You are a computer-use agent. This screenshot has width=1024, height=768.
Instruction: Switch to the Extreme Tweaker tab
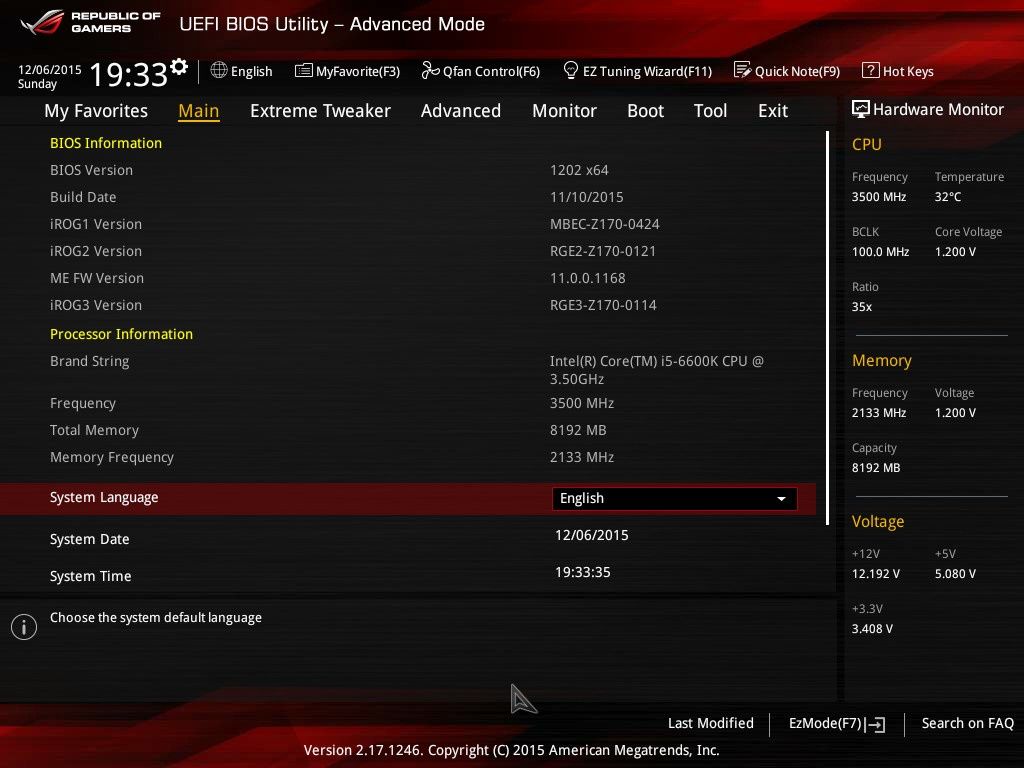tap(320, 111)
